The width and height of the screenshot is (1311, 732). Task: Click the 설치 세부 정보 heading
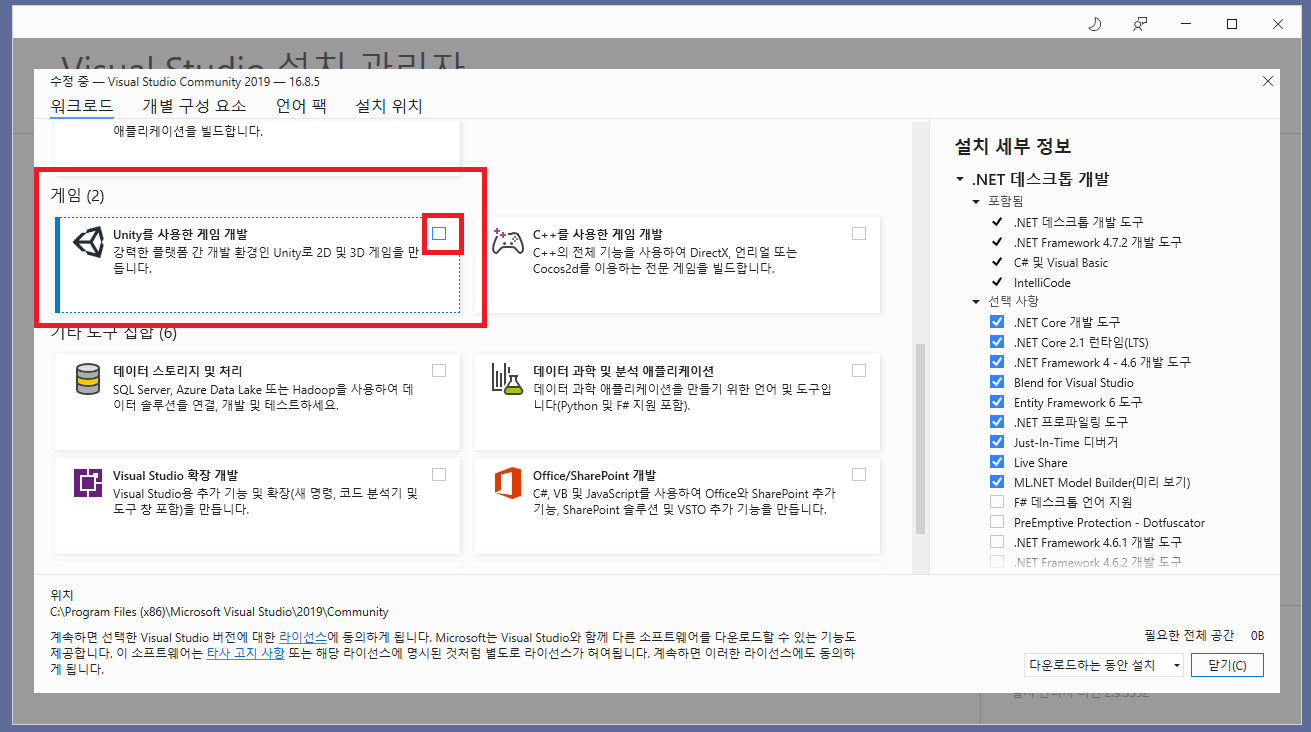pos(1013,146)
